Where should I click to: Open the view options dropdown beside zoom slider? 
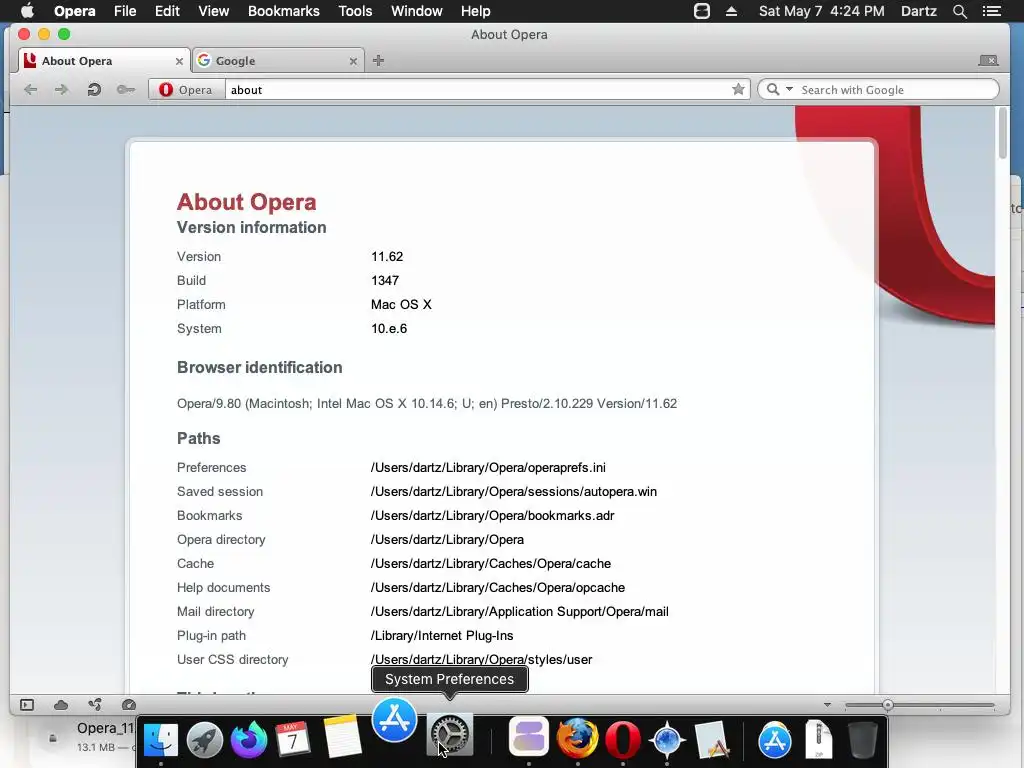(827, 705)
